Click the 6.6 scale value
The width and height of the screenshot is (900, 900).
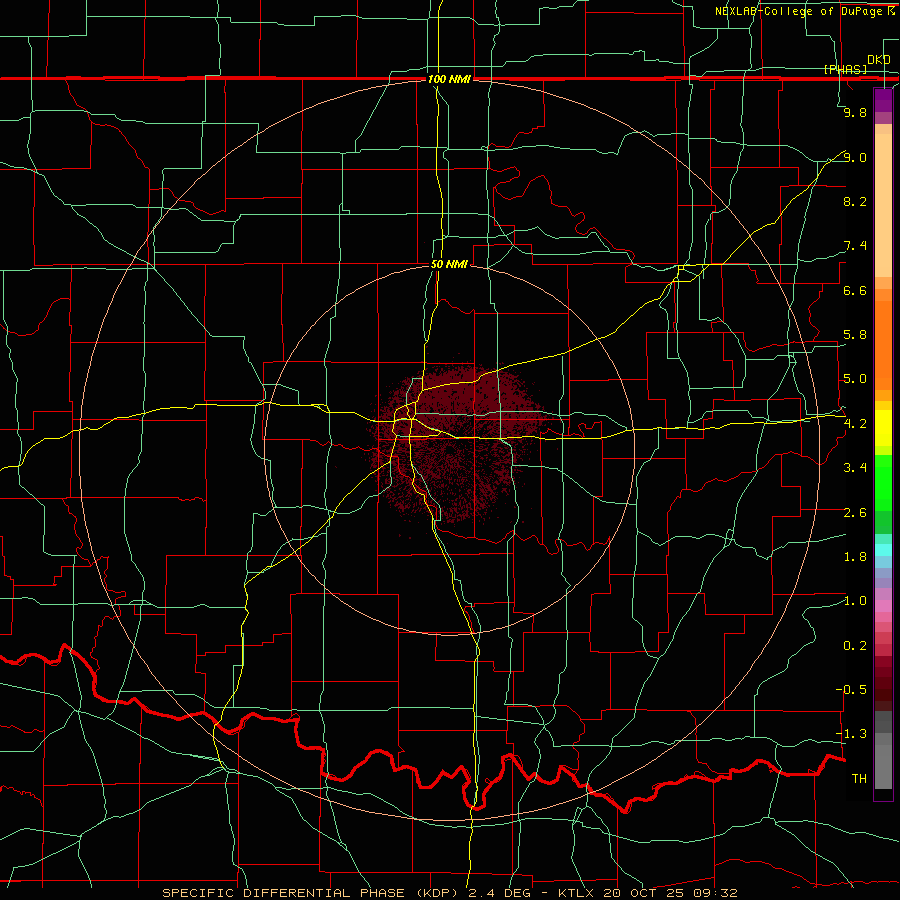click(x=855, y=290)
